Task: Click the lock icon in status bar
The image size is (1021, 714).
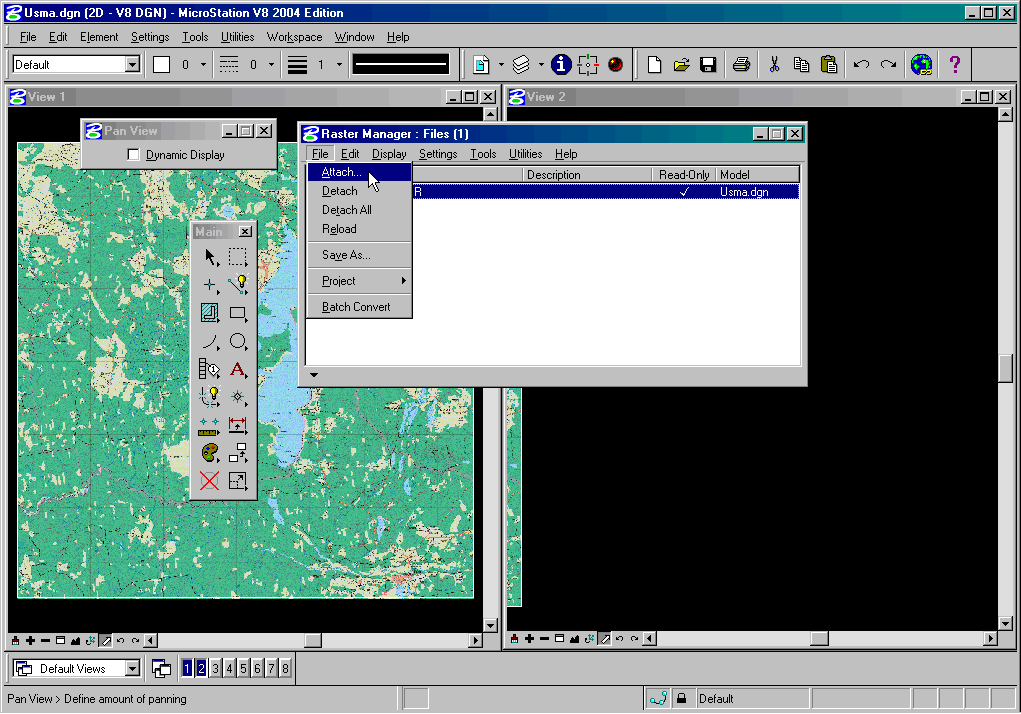Action: click(x=682, y=698)
